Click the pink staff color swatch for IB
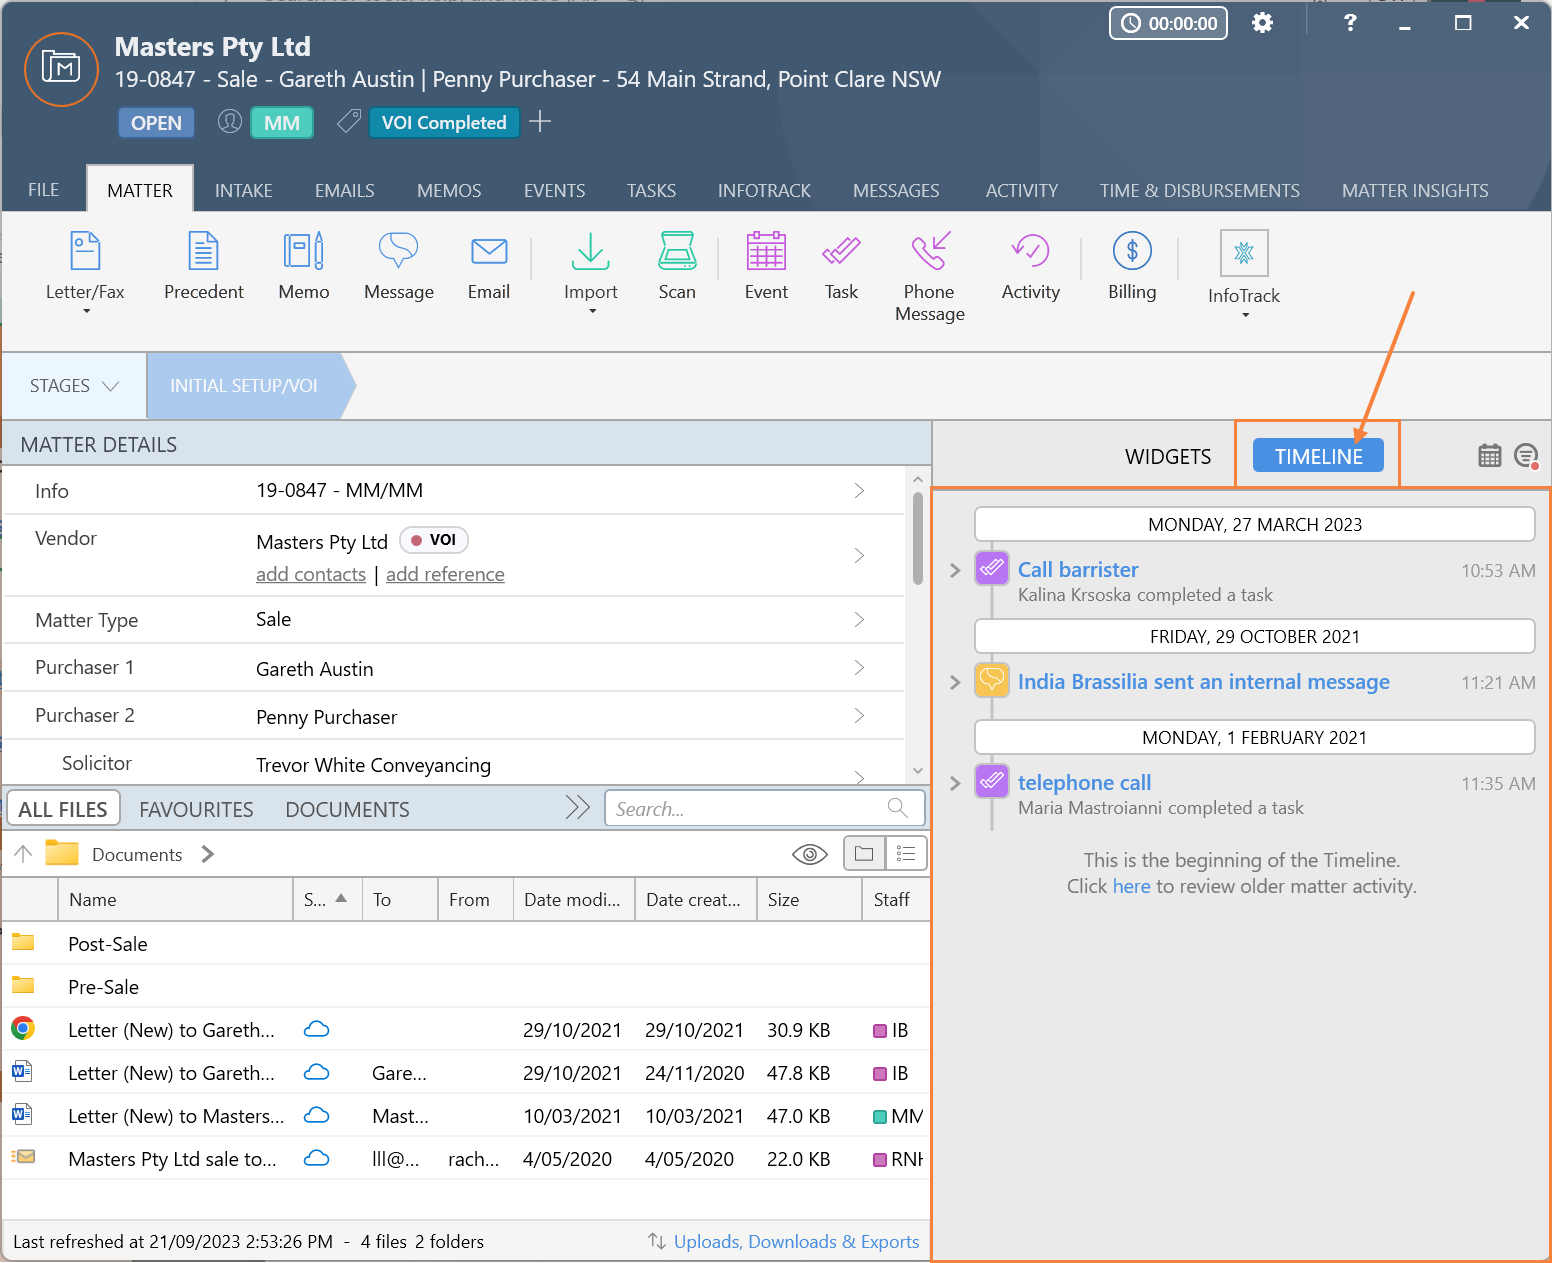 pos(880,1031)
